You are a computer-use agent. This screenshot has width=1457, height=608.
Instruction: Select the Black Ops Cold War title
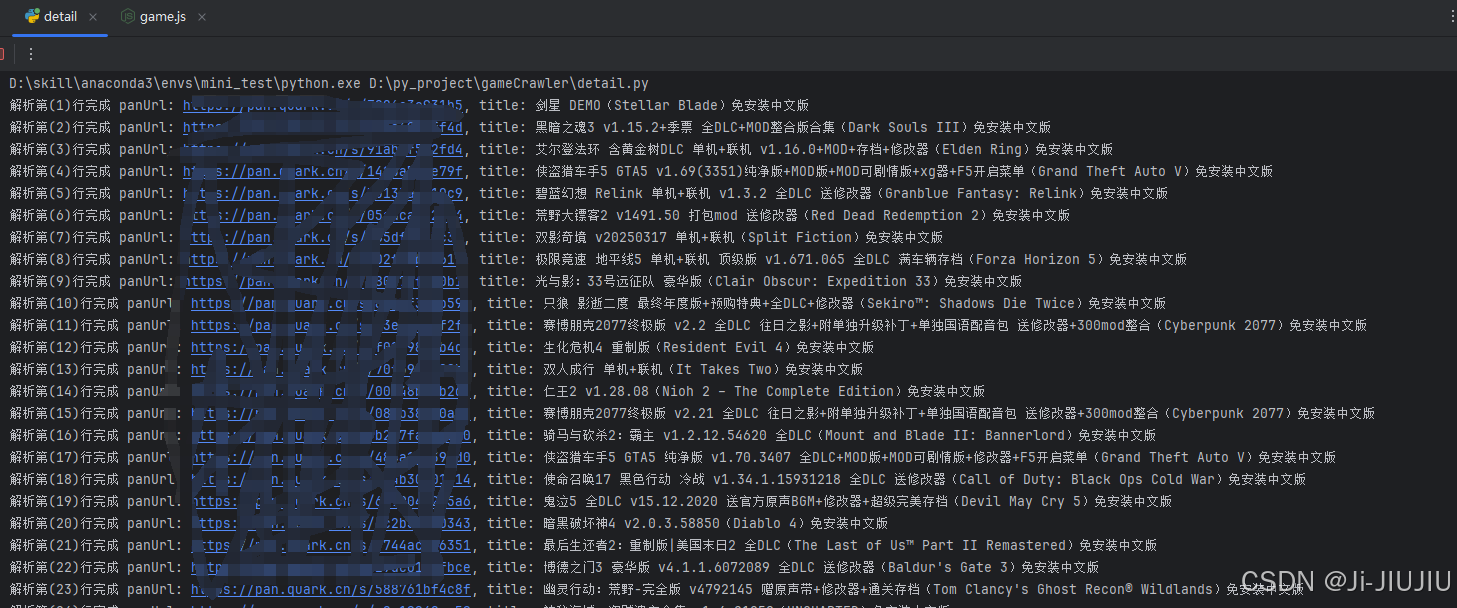tap(924, 479)
